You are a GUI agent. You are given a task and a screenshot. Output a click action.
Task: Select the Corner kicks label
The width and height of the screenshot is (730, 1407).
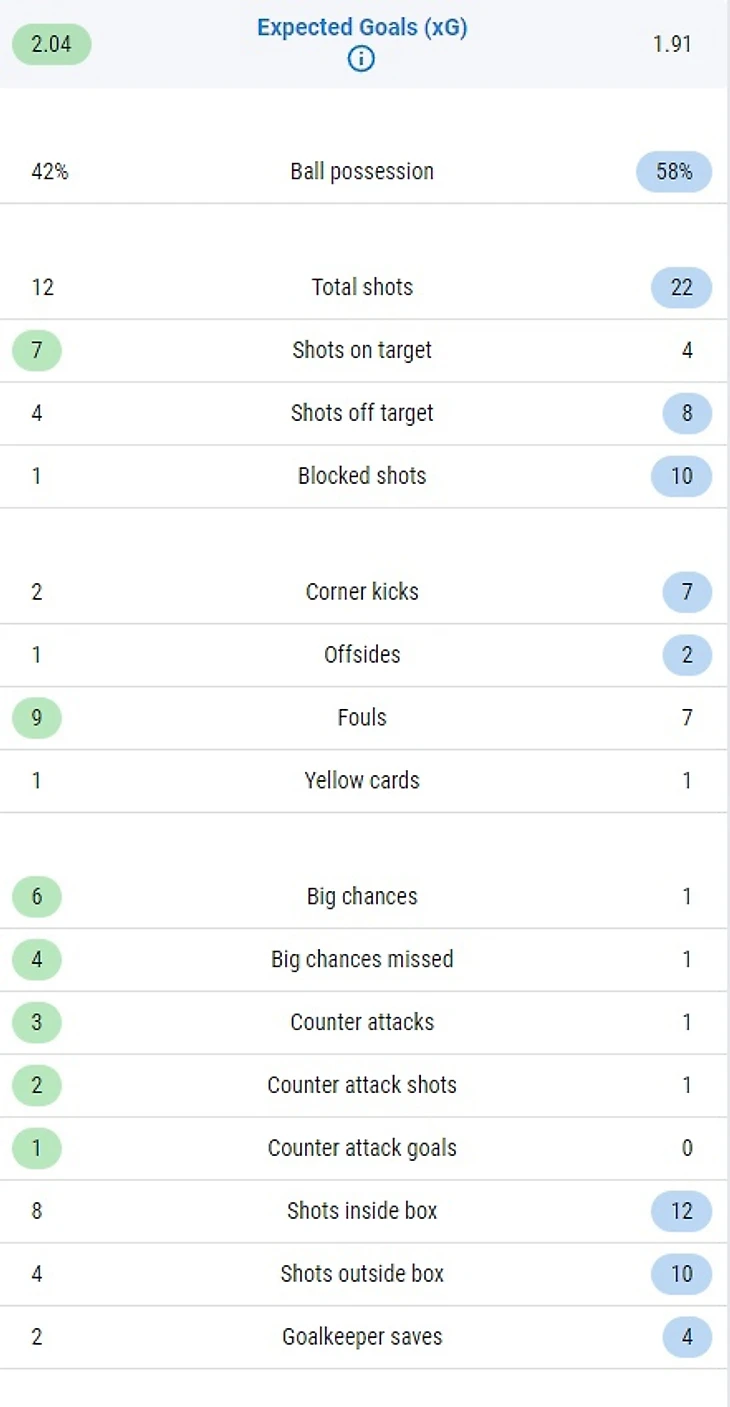[362, 592]
